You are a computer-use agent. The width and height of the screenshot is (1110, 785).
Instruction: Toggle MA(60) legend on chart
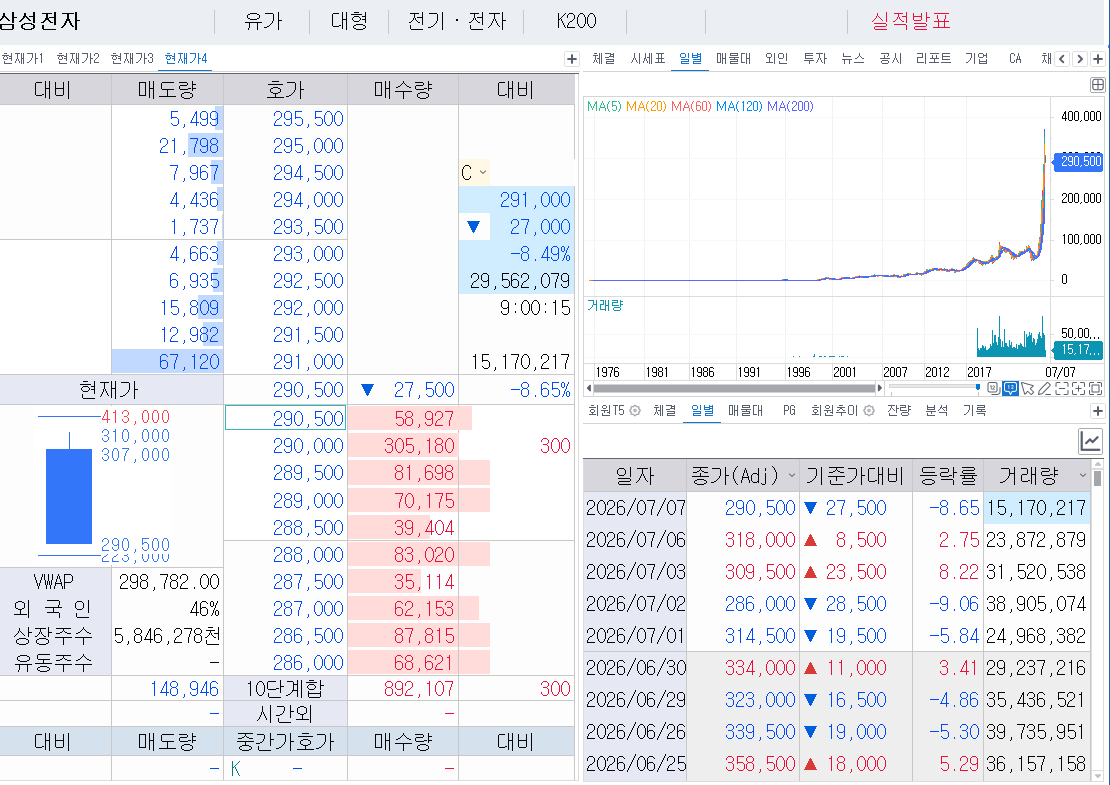[691, 106]
